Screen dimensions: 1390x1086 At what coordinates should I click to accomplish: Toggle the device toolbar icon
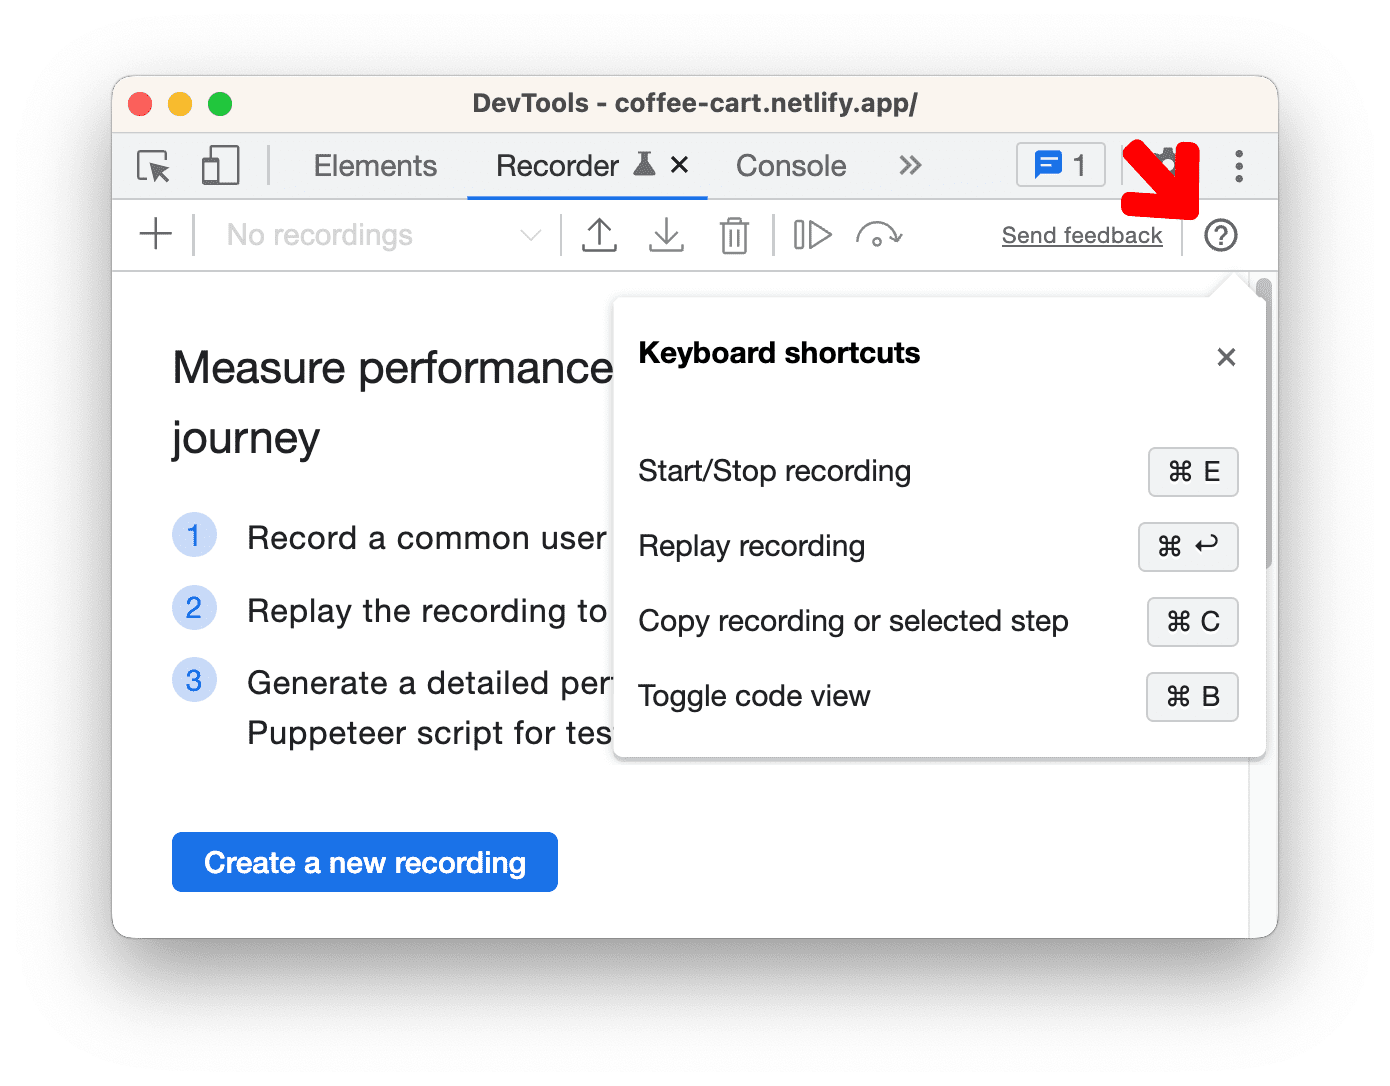click(x=220, y=166)
